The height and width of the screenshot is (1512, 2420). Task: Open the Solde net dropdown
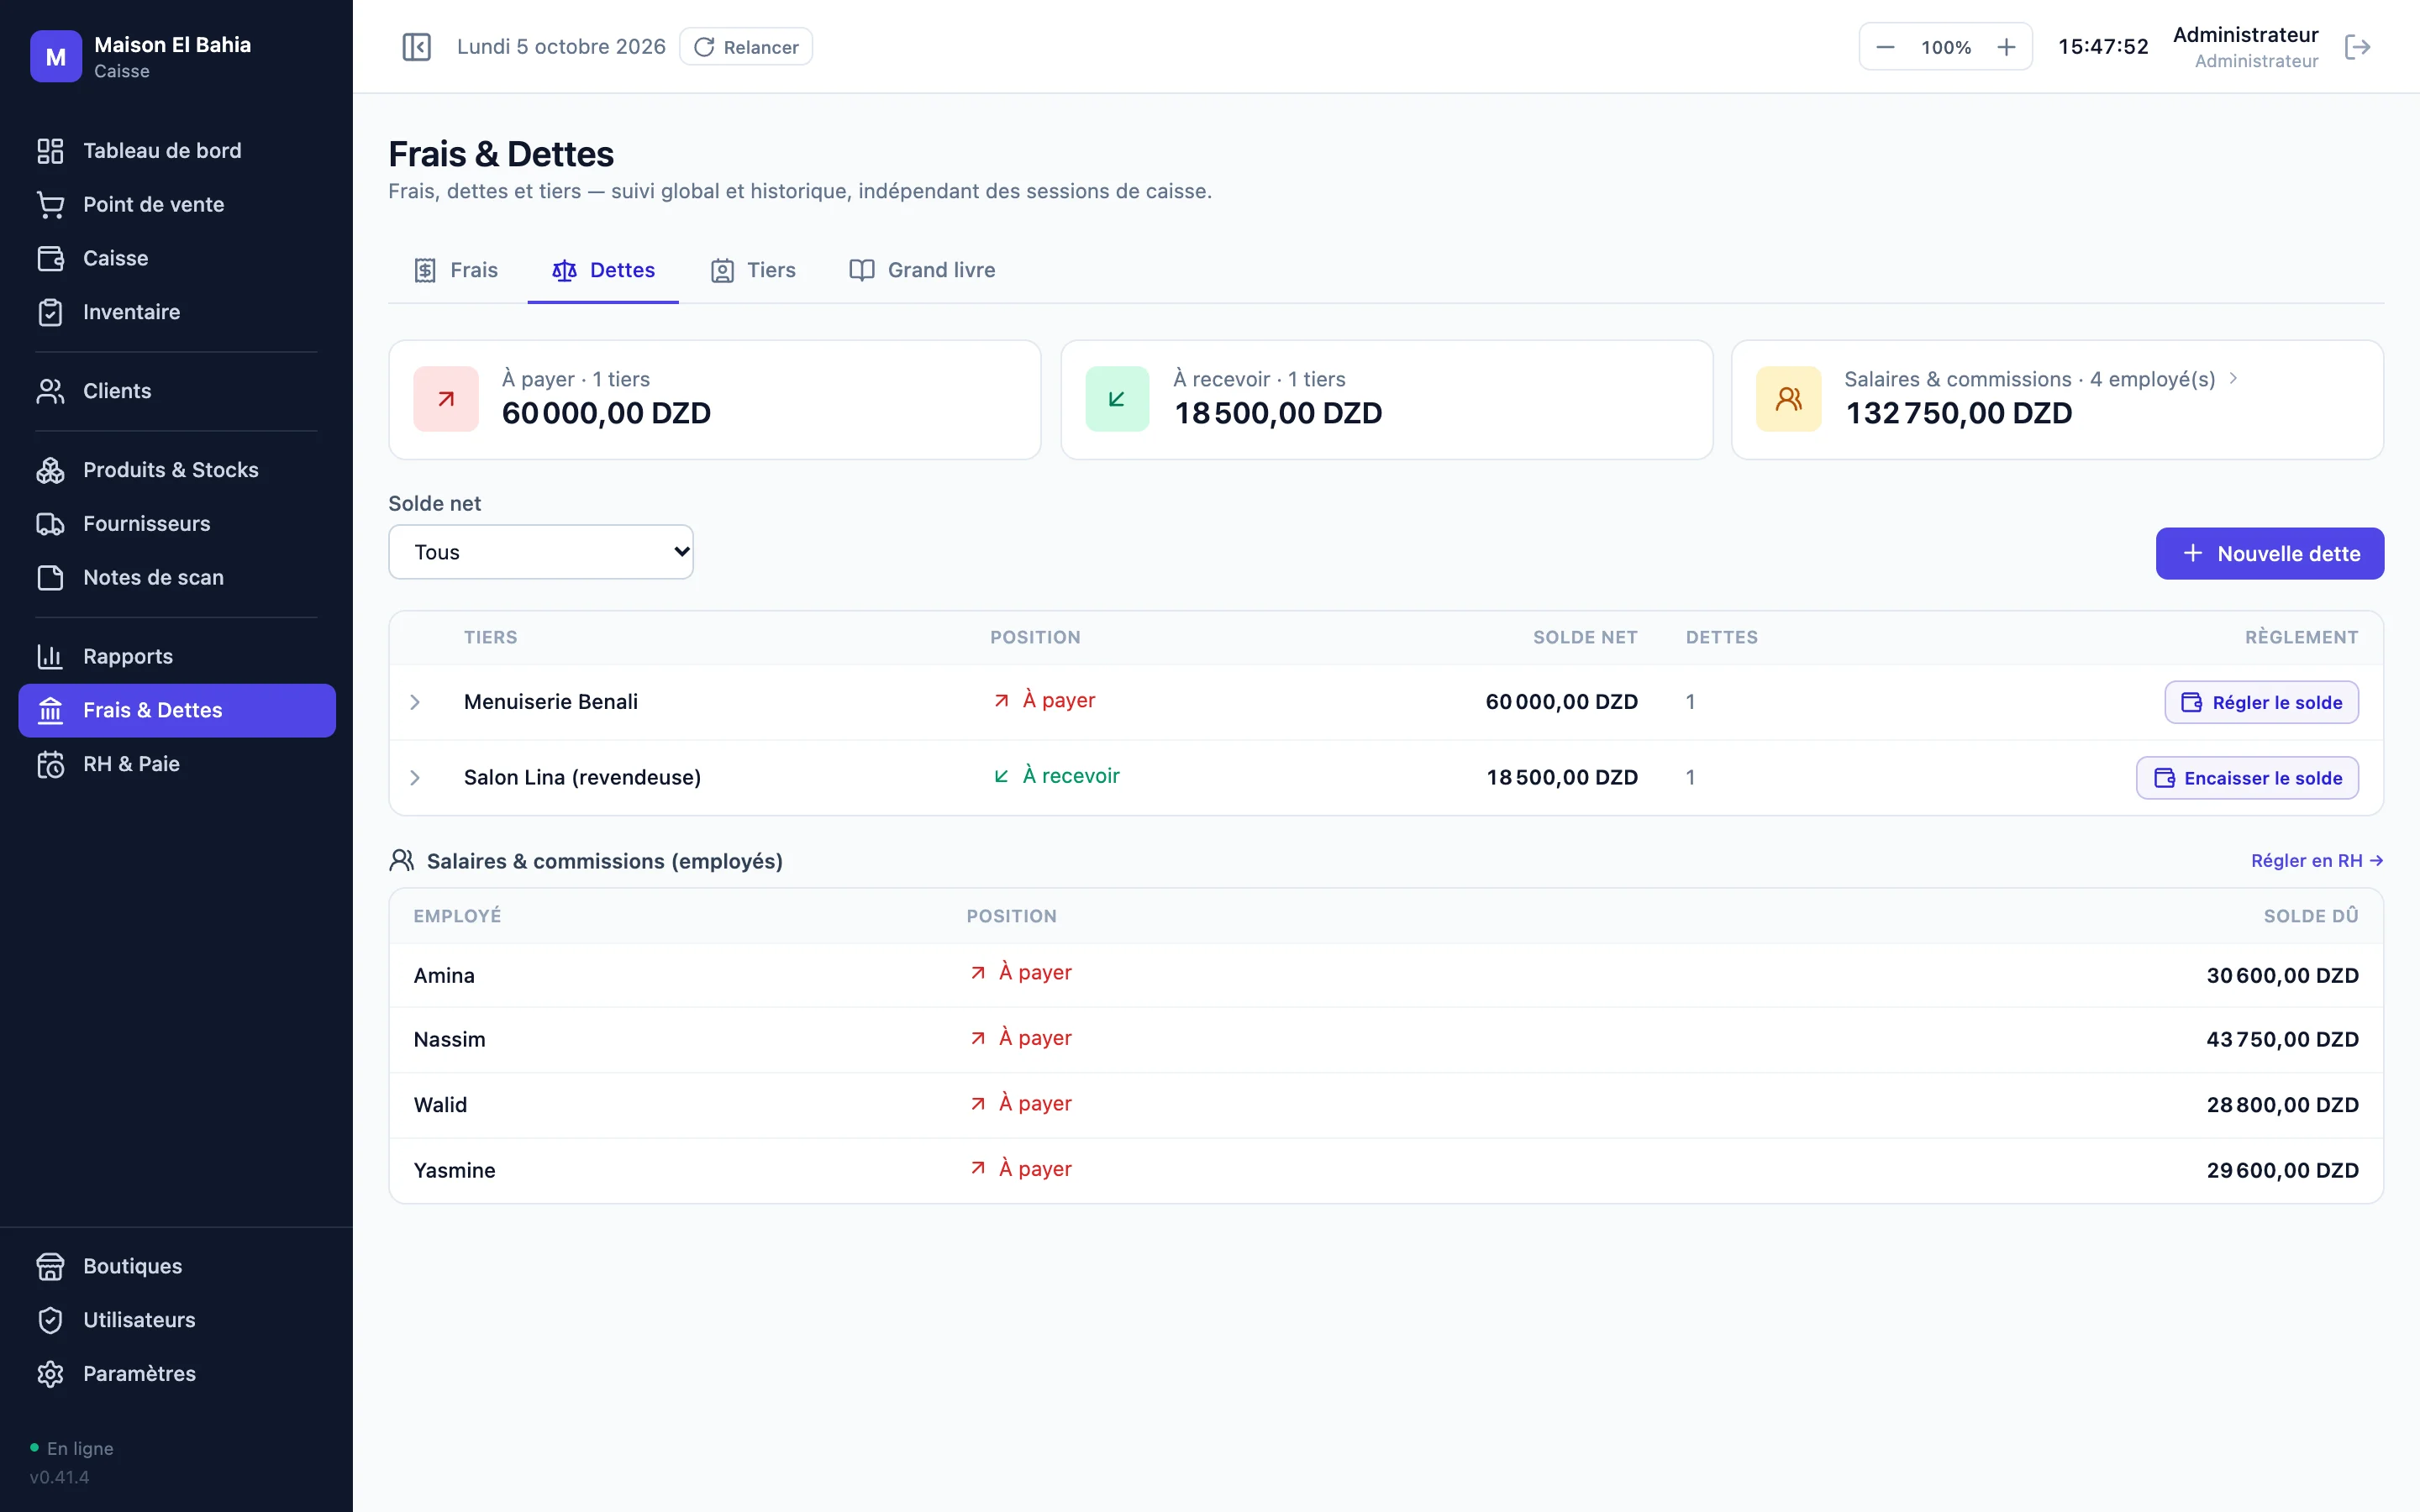point(541,552)
